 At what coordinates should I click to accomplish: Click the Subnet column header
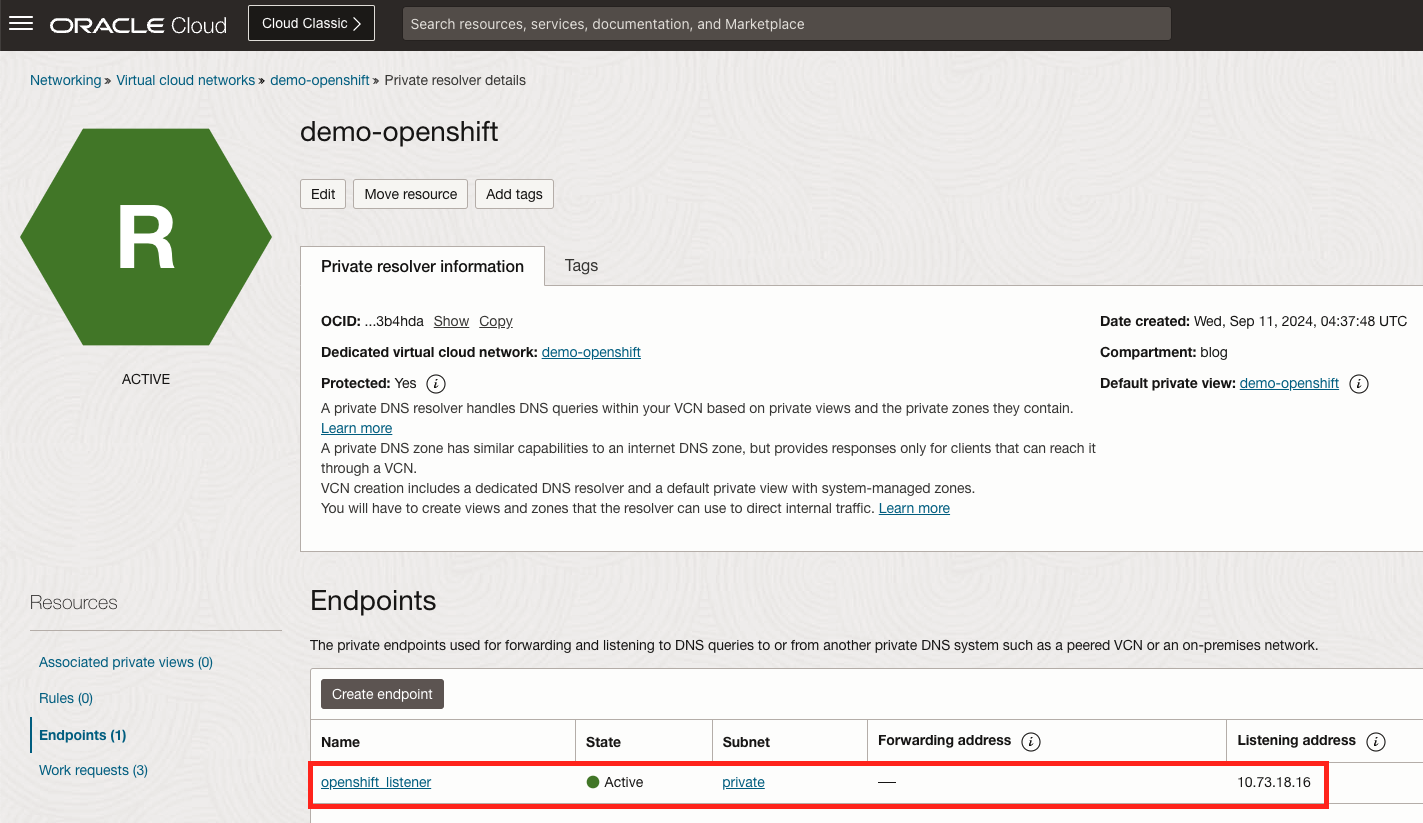[x=746, y=742]
